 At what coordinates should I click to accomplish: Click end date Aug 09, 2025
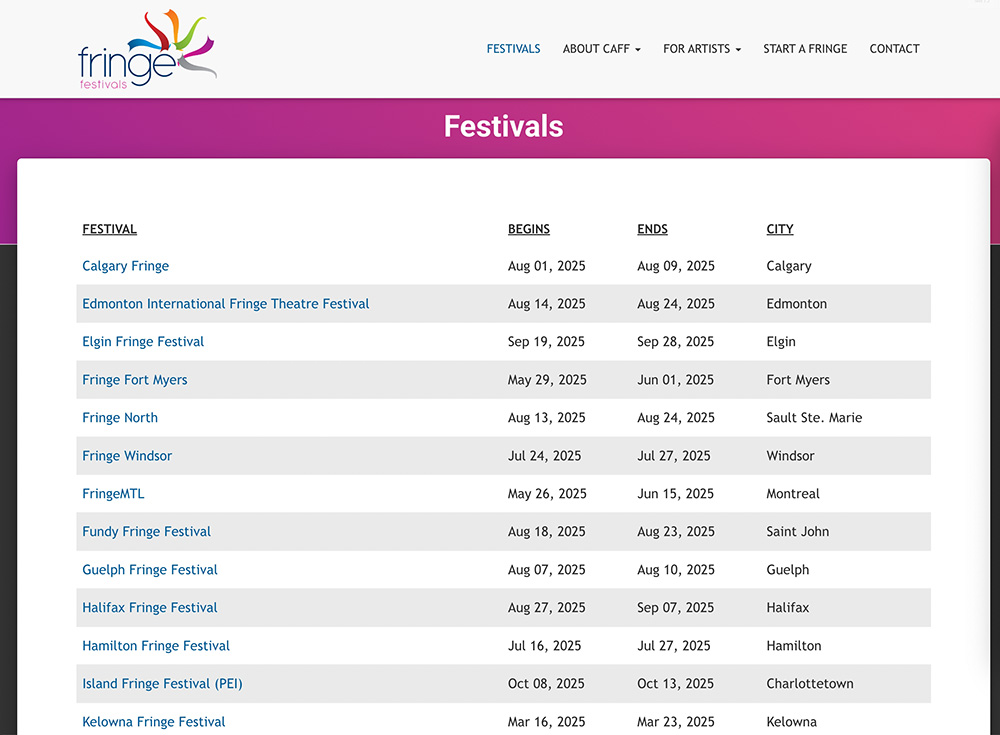click(x=676, y=266)
